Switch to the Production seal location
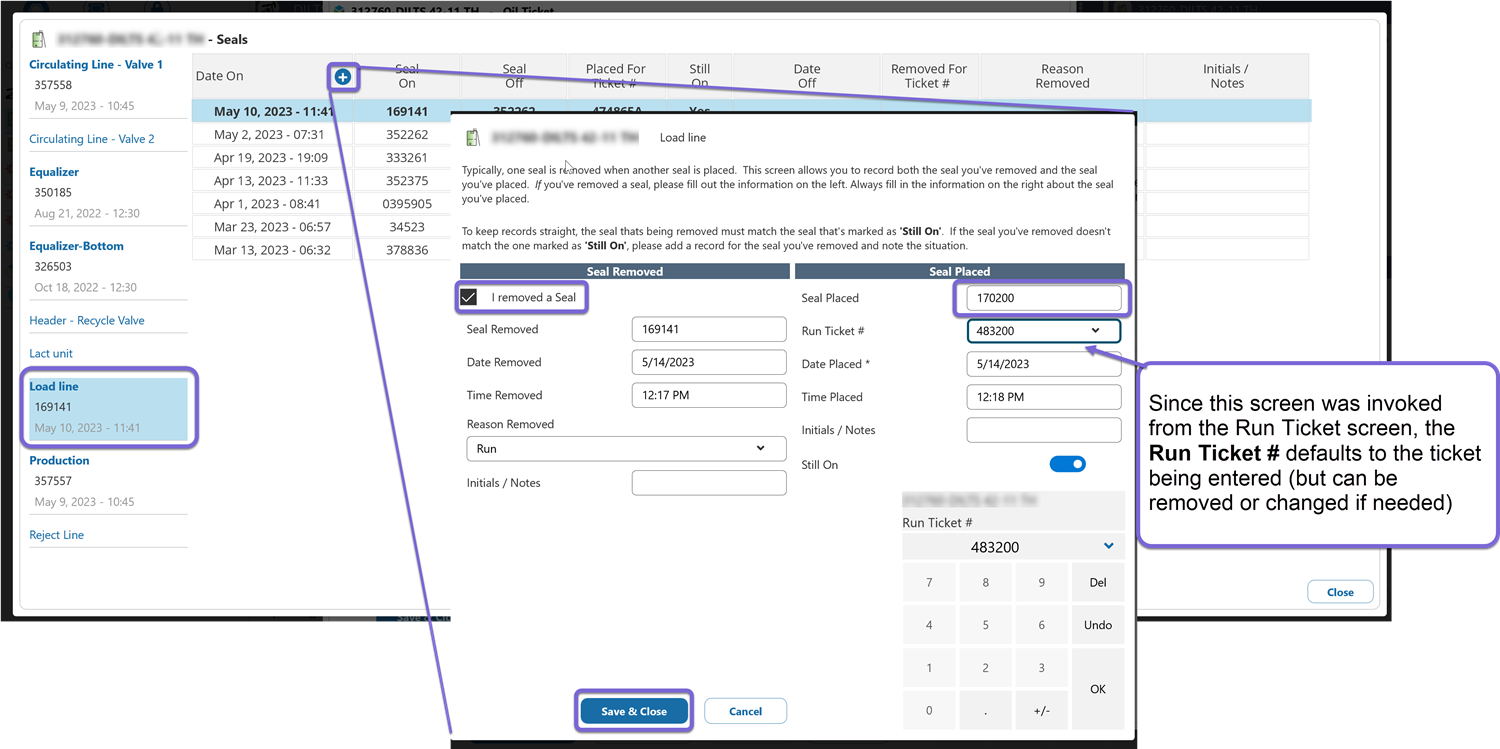1500x749 pixels. click(x=59, y=461)
